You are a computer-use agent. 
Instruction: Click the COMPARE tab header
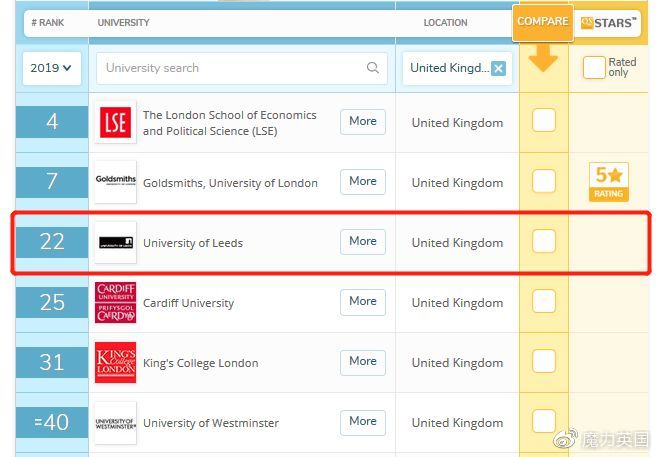(x=543, y=22)
